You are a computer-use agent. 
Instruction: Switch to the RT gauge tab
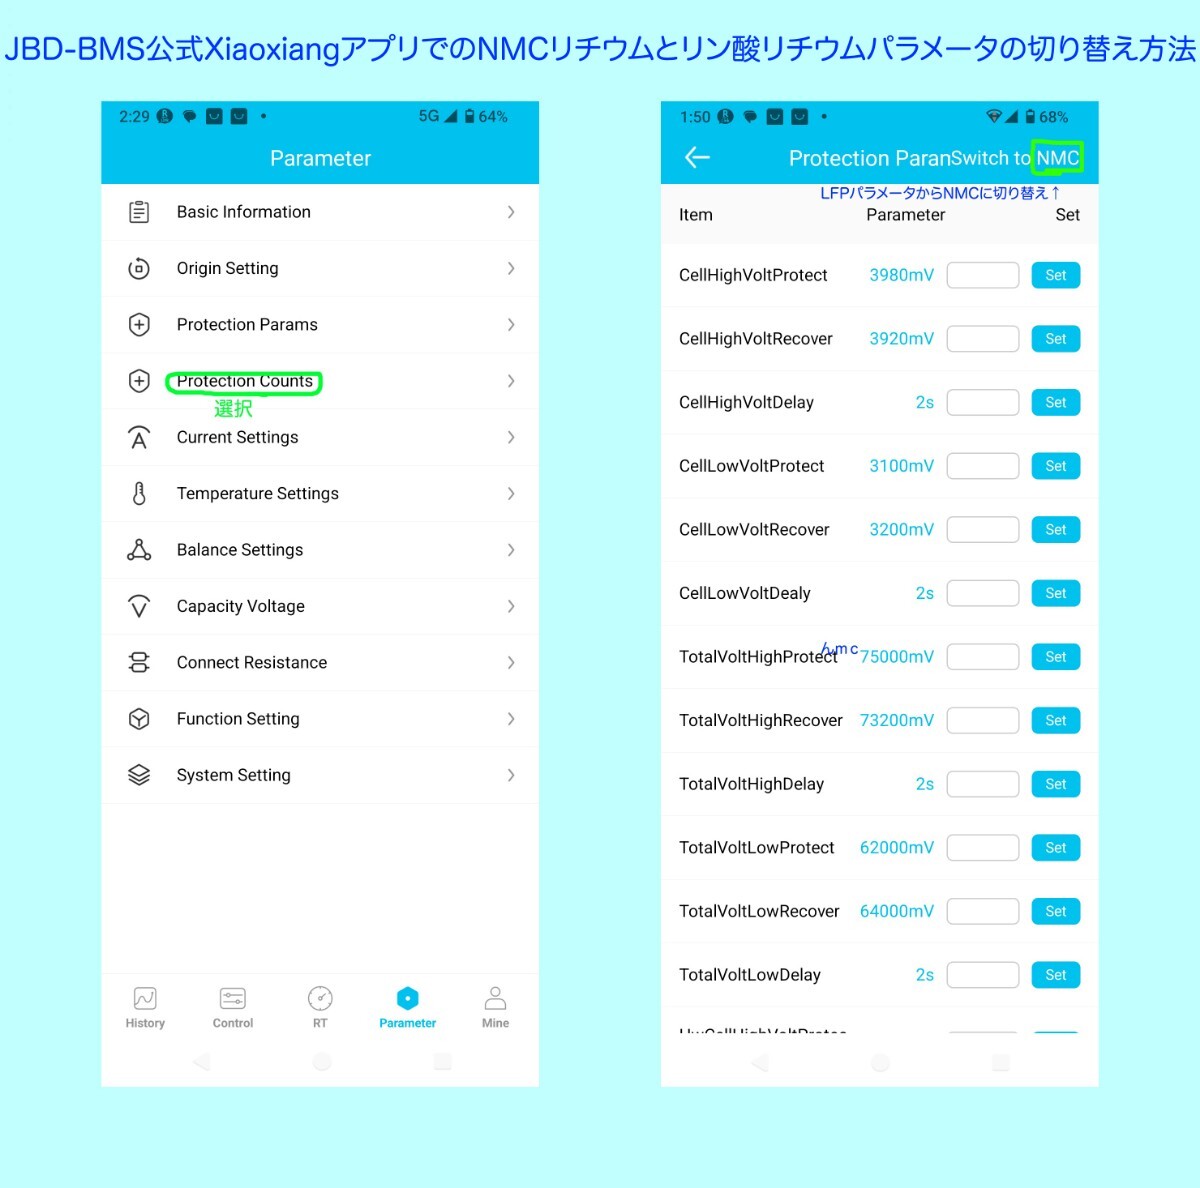(x=320, y=1007)
